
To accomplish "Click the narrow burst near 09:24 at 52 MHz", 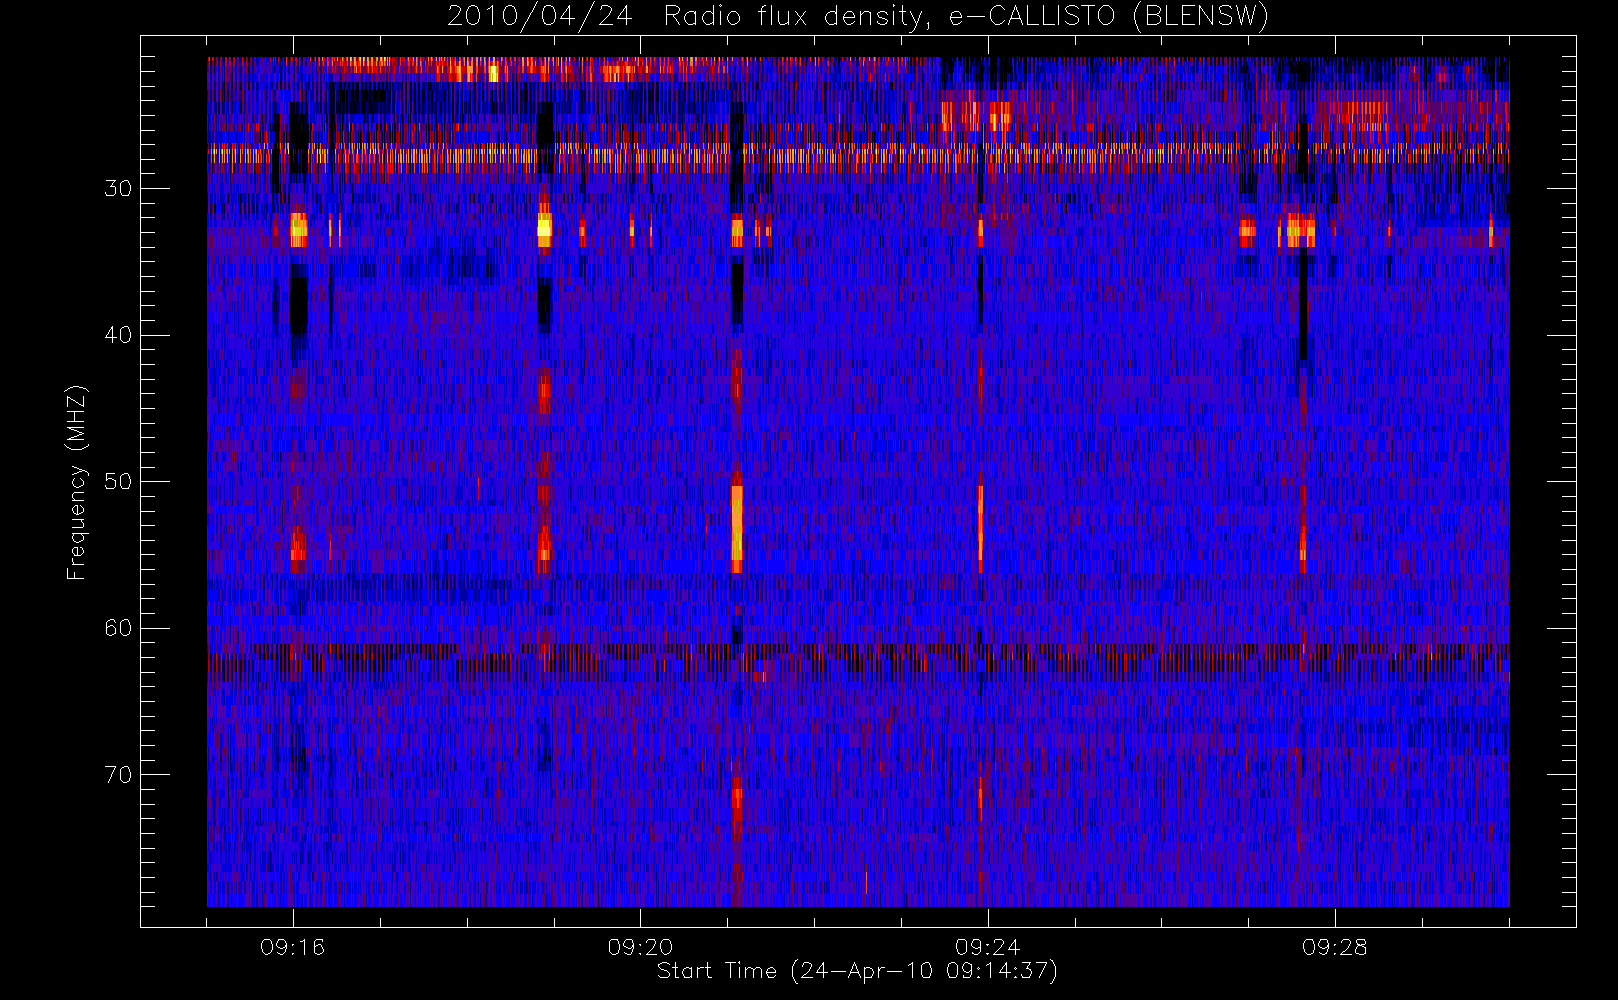I will [x=980, y=527].
